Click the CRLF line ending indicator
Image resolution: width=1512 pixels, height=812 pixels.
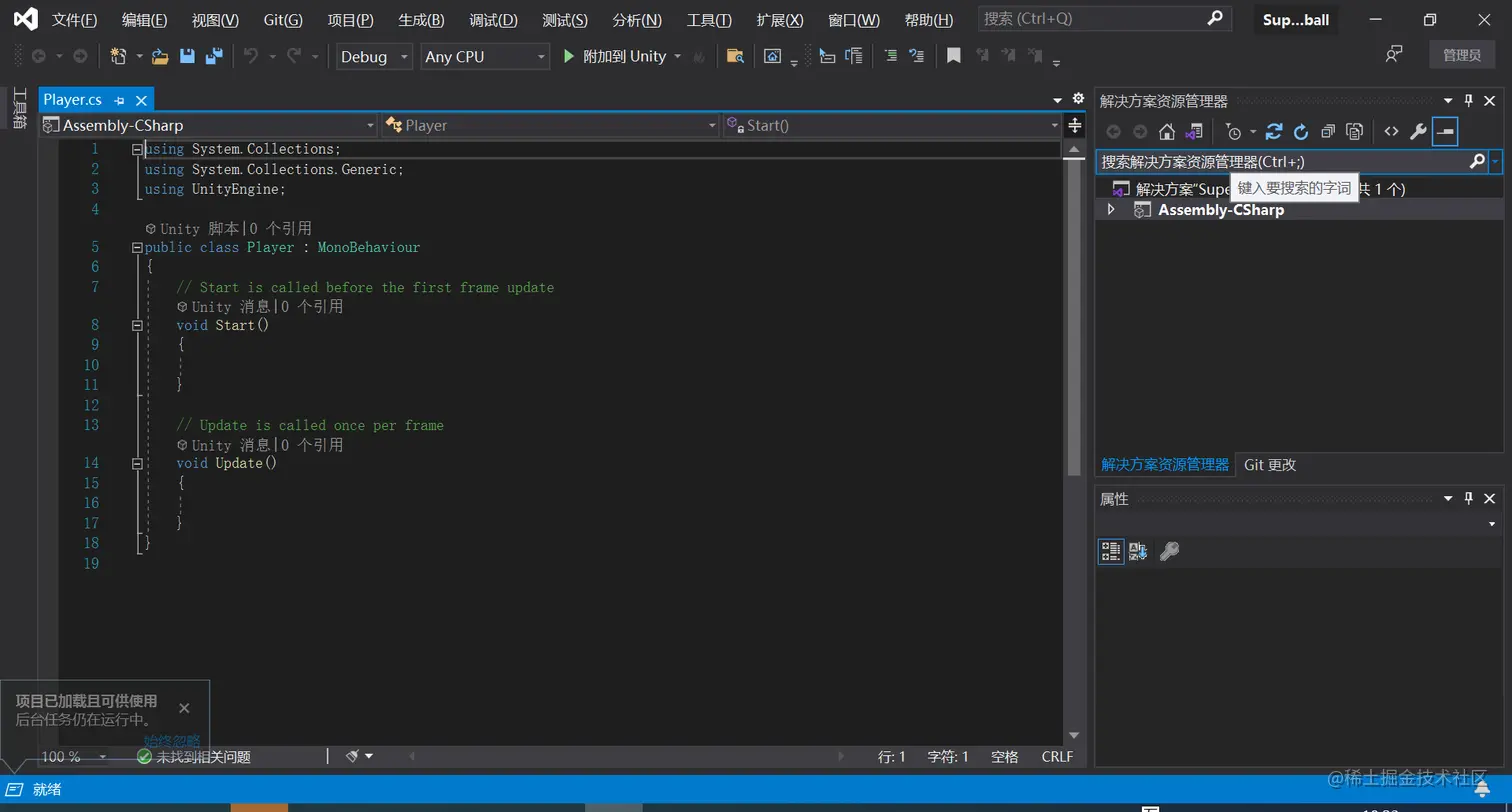(x=1057, y=757)
